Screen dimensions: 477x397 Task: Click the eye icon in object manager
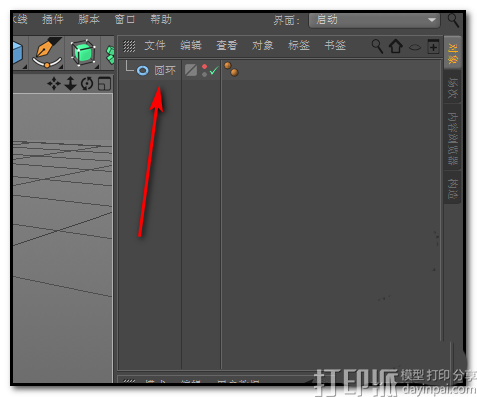pos(415,47)
